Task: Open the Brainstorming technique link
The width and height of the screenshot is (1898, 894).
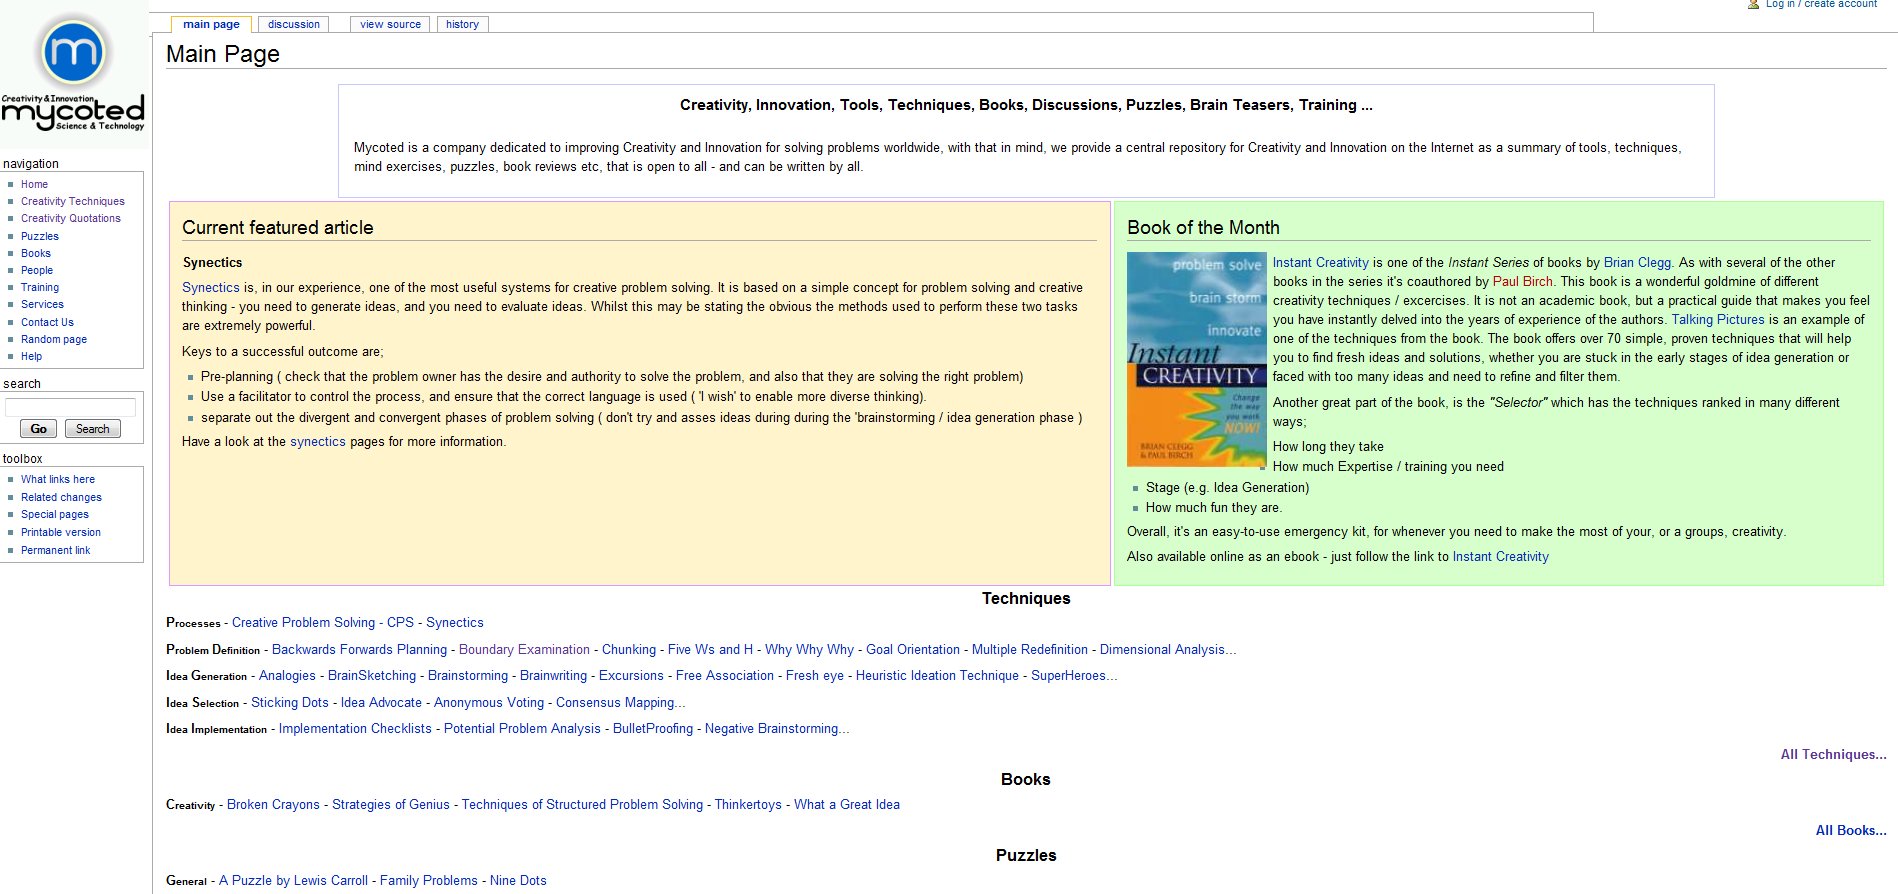Action: (x=467, y=676)
